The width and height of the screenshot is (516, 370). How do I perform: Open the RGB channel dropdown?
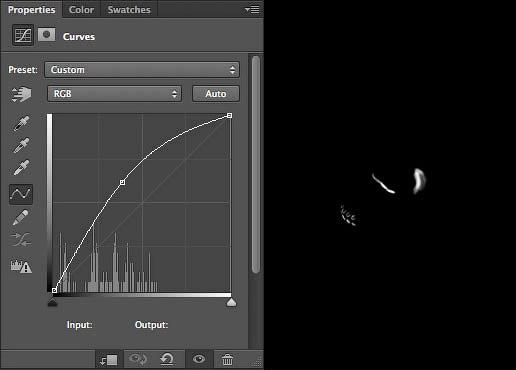pyautogui.click(x=114, y=94)
